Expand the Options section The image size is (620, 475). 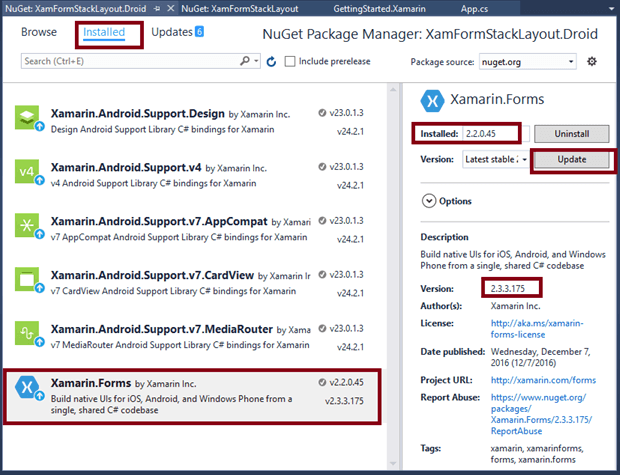(x=429, y=201)
